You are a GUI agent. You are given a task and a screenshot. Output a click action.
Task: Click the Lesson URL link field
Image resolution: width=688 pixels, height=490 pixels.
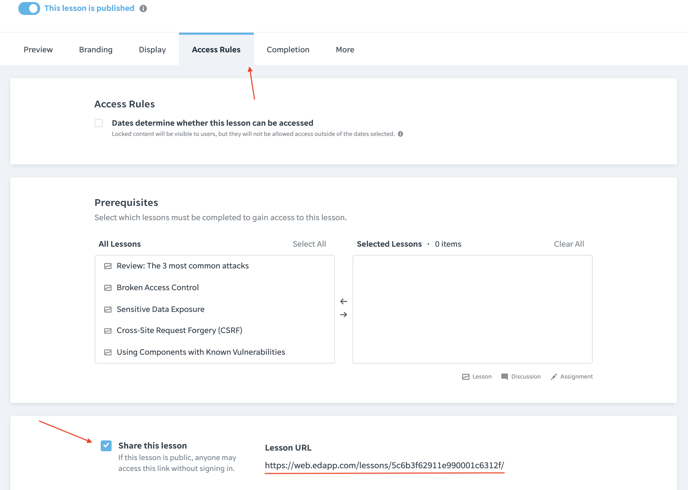pos(384,465)
